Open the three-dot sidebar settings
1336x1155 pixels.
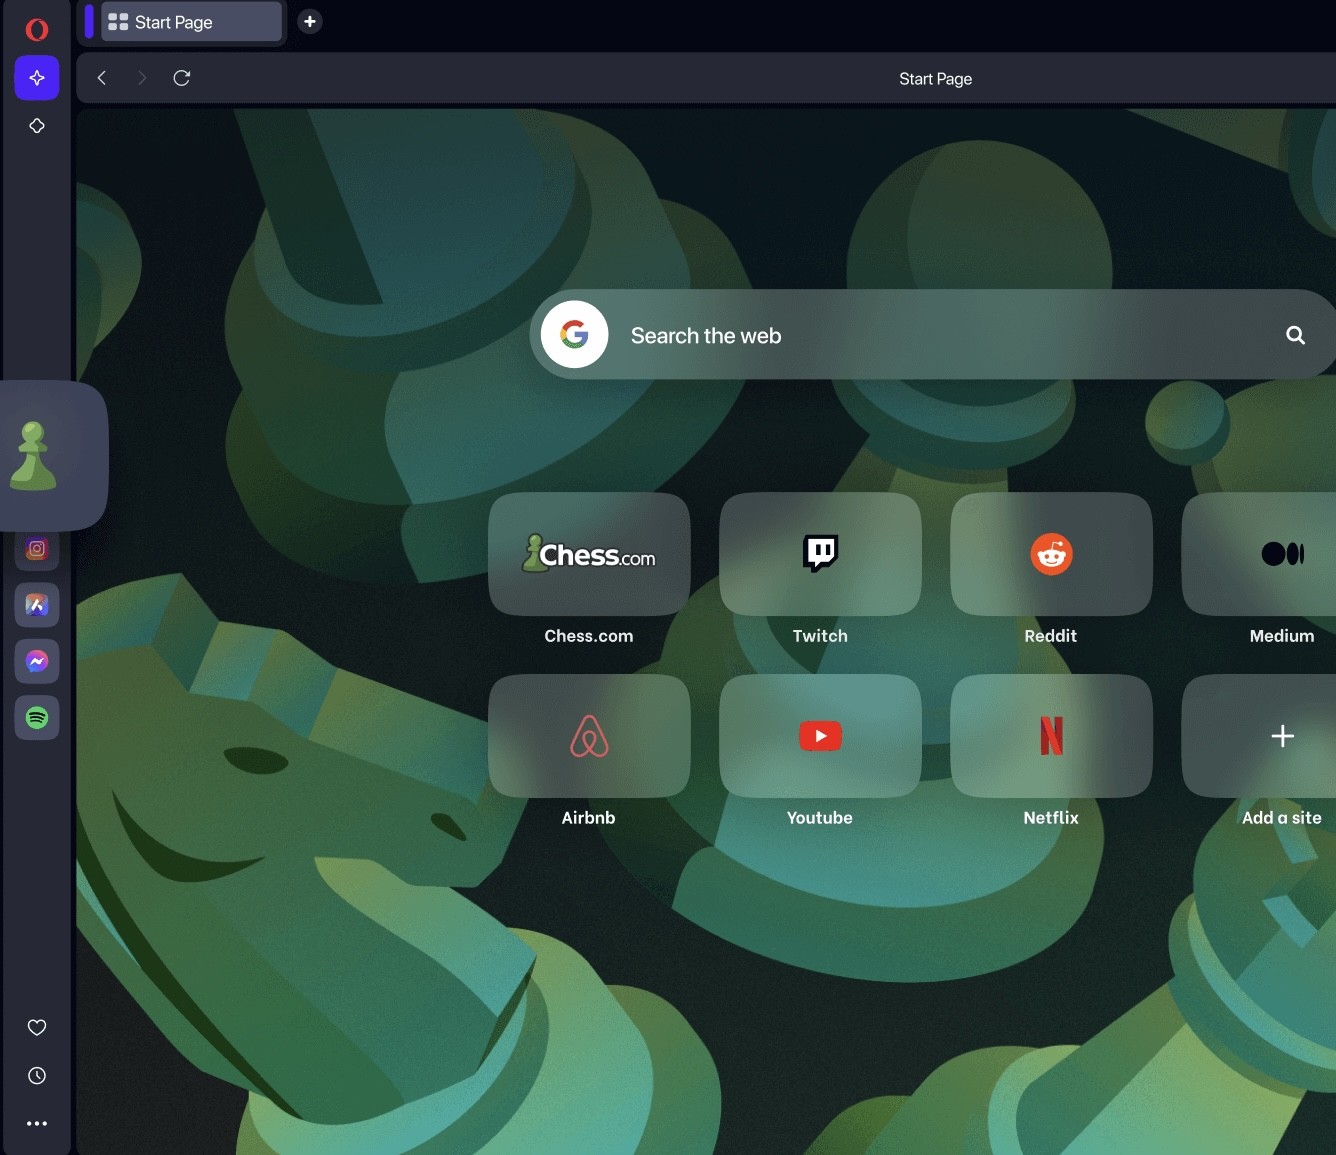tap(37, 1124)
